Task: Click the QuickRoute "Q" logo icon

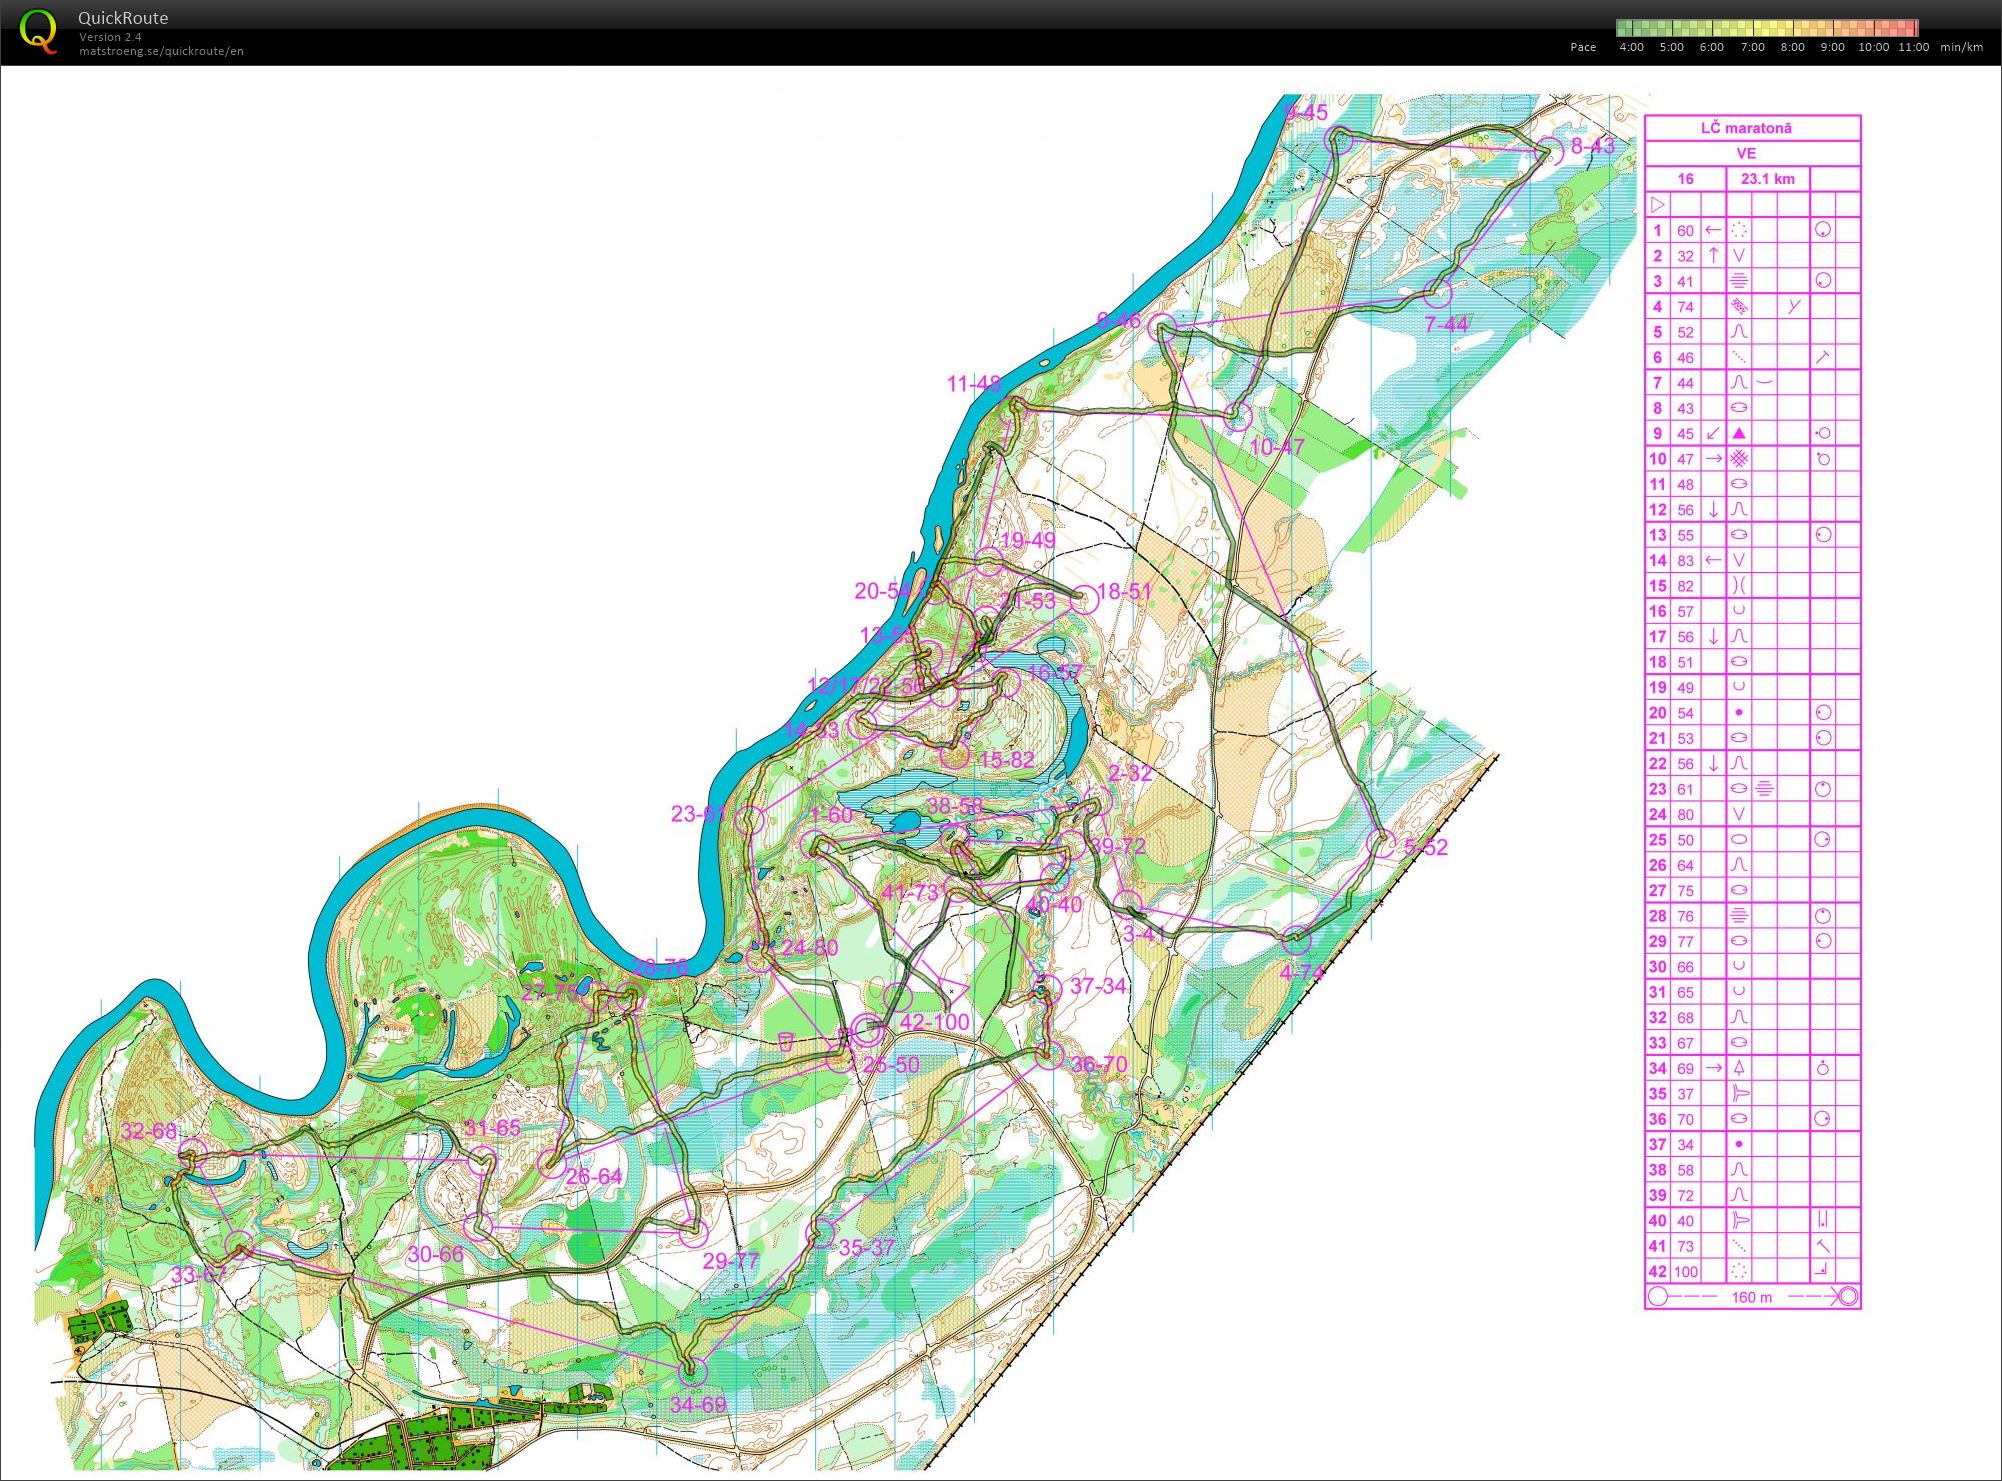Action: [x=38, y=30]
